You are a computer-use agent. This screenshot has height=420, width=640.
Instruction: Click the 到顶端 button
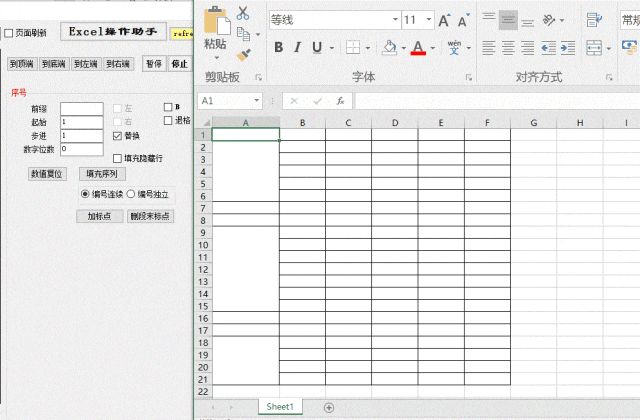pyautogui.click(x=22, y=64)
